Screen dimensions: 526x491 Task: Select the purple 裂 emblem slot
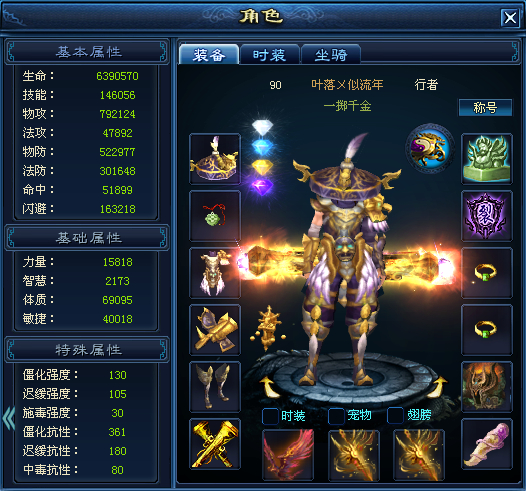point(487,216)
